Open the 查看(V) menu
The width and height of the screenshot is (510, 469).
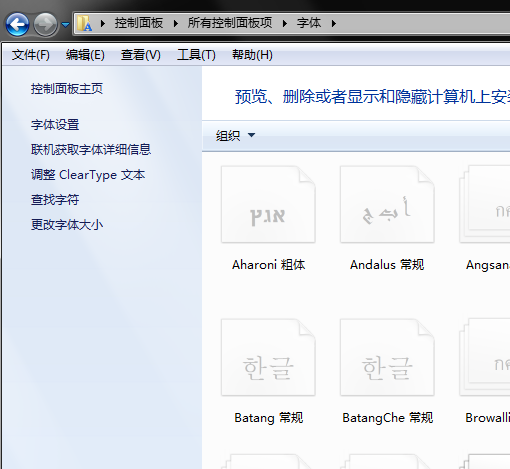pos(141,55)
